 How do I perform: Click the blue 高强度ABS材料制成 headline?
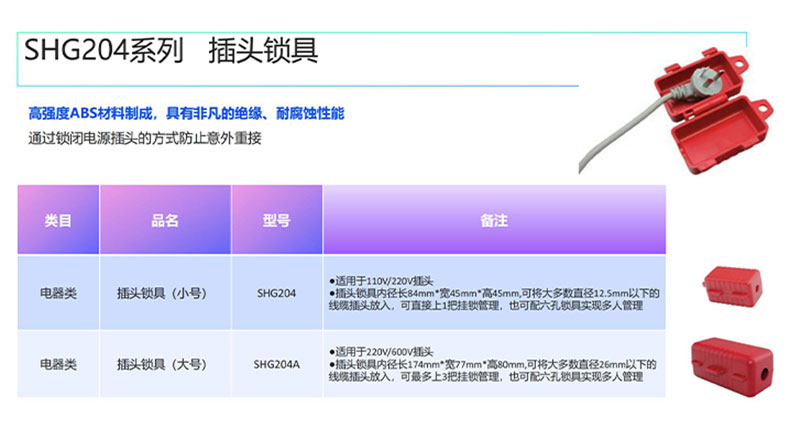click(186, 115)
